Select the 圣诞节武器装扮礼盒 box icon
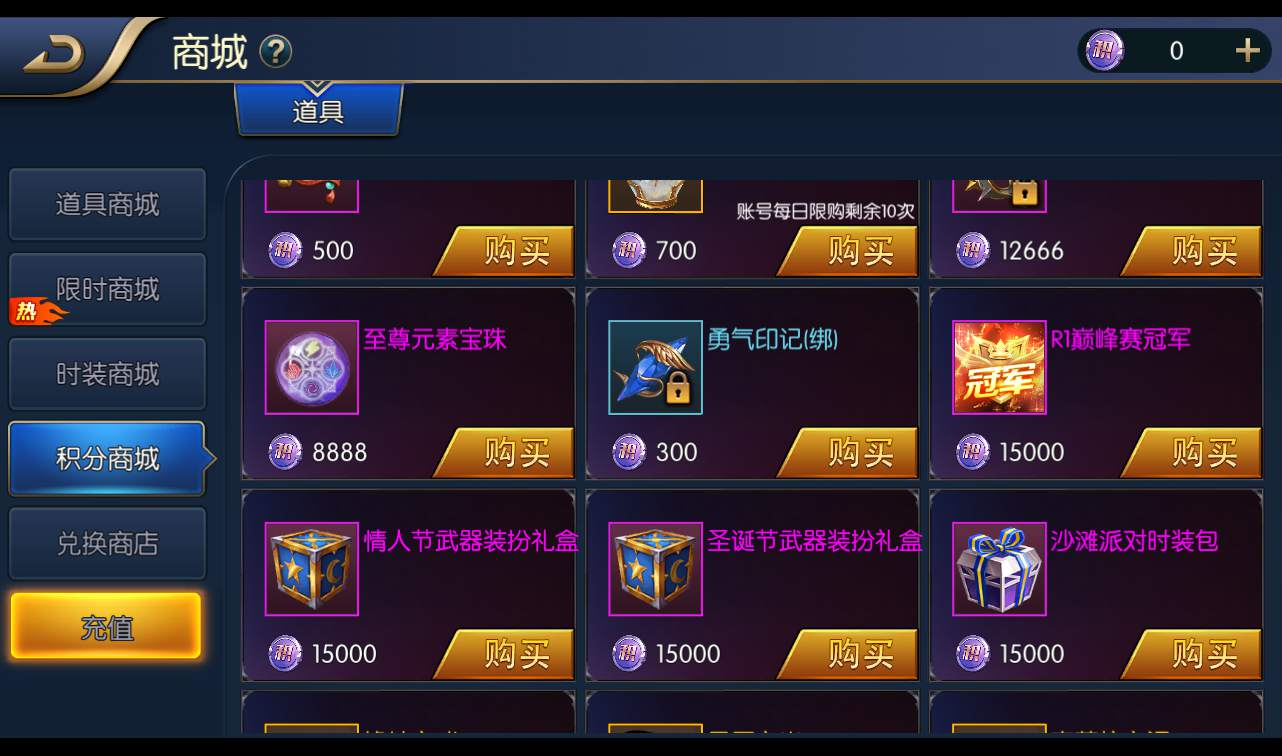Image resolution: width=1282 pixels, height=756 pixels. 656,569
